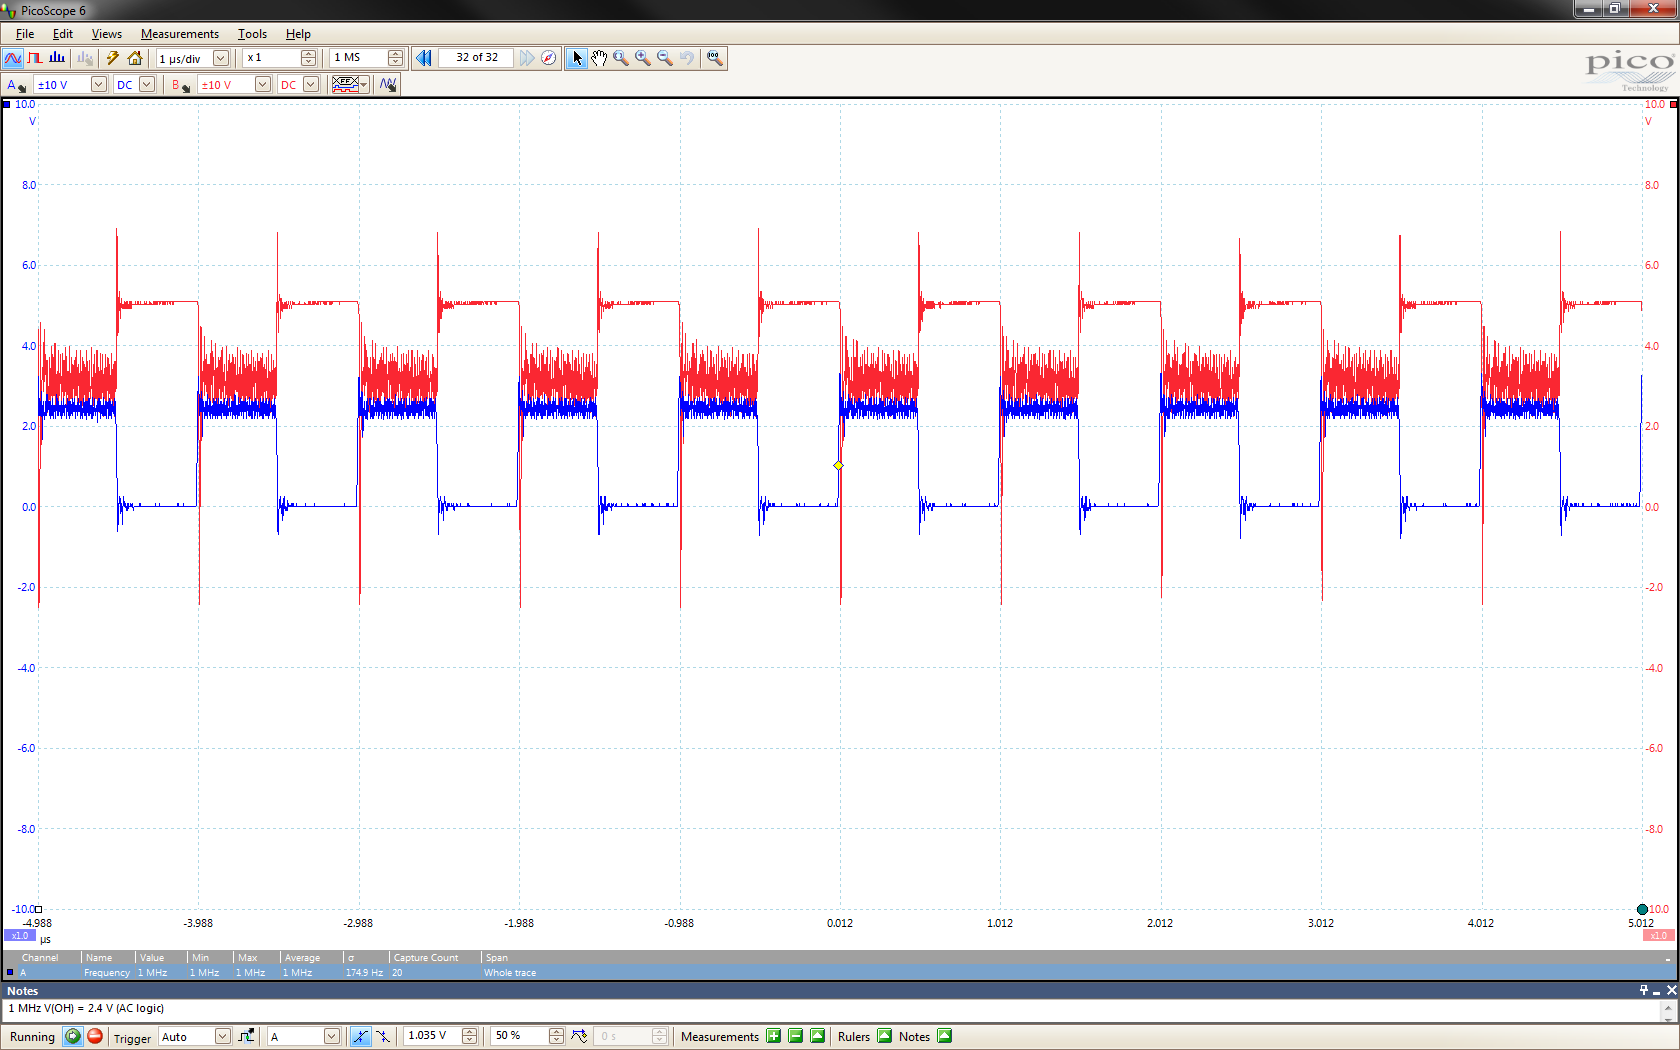Open the Measurements menu

179,34
